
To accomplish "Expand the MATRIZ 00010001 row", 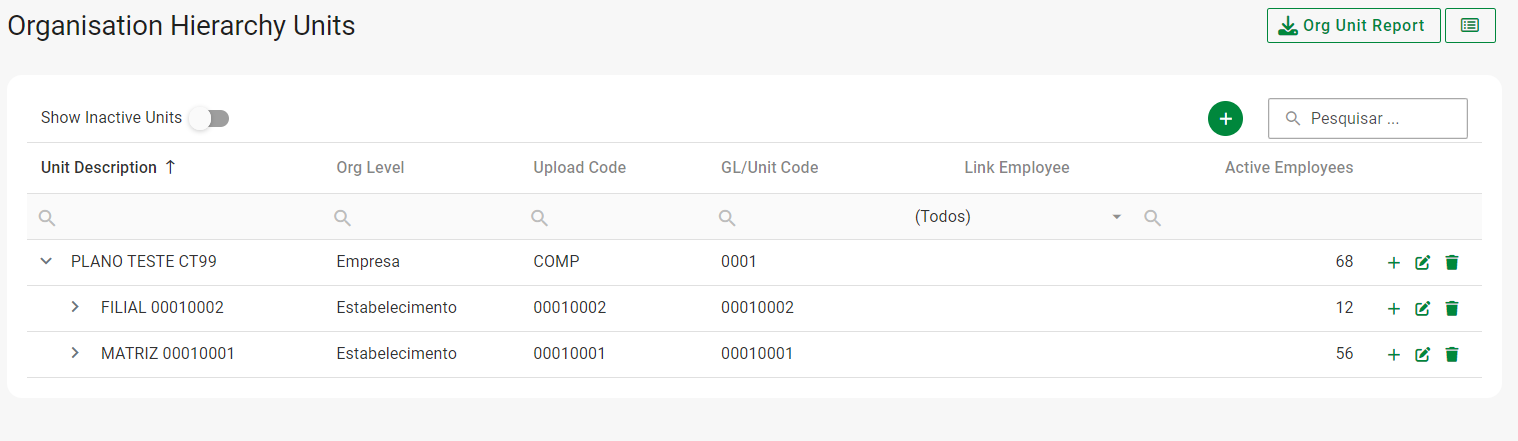I will click(x=75, y=353).
